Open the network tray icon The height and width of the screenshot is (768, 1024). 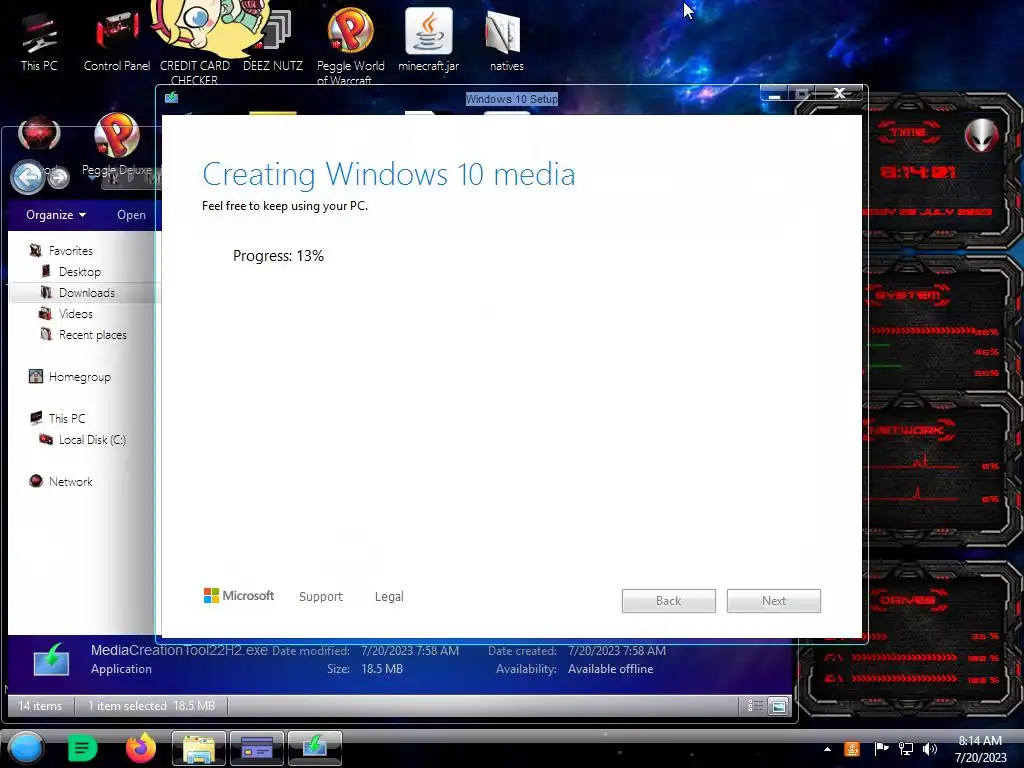905,749
